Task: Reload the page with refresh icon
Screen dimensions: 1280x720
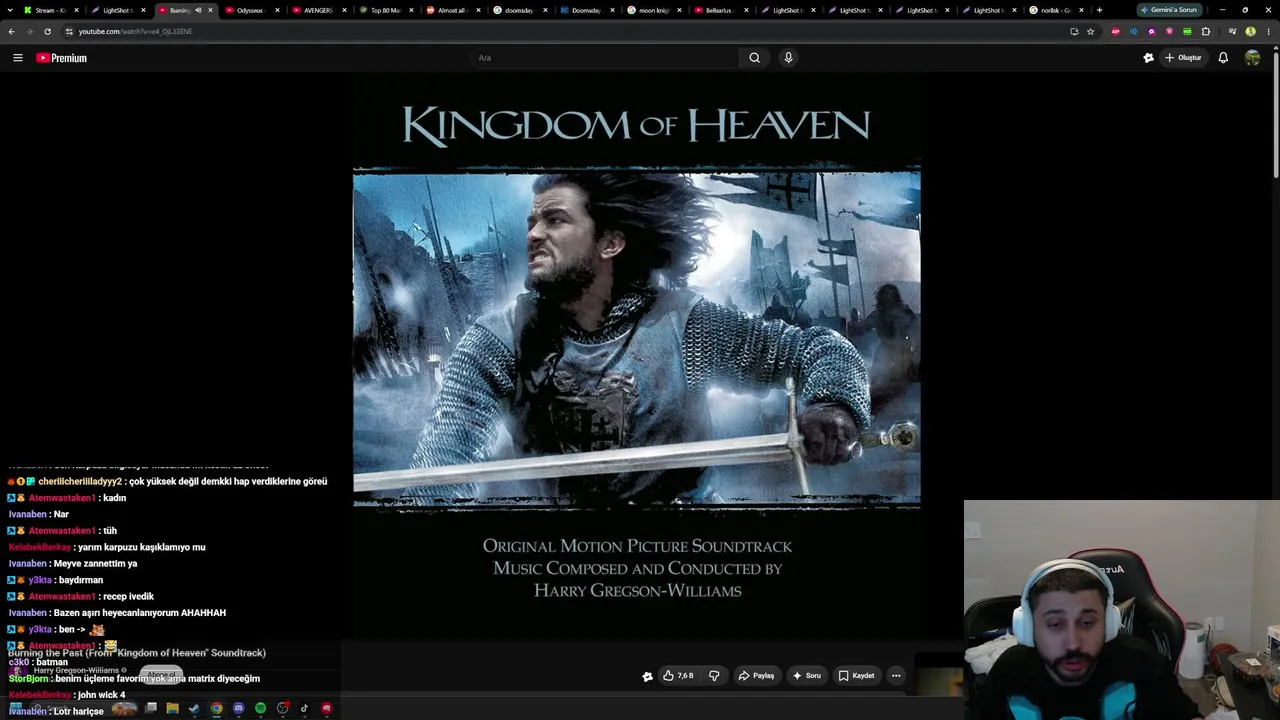Action: (x=47, y=31)
